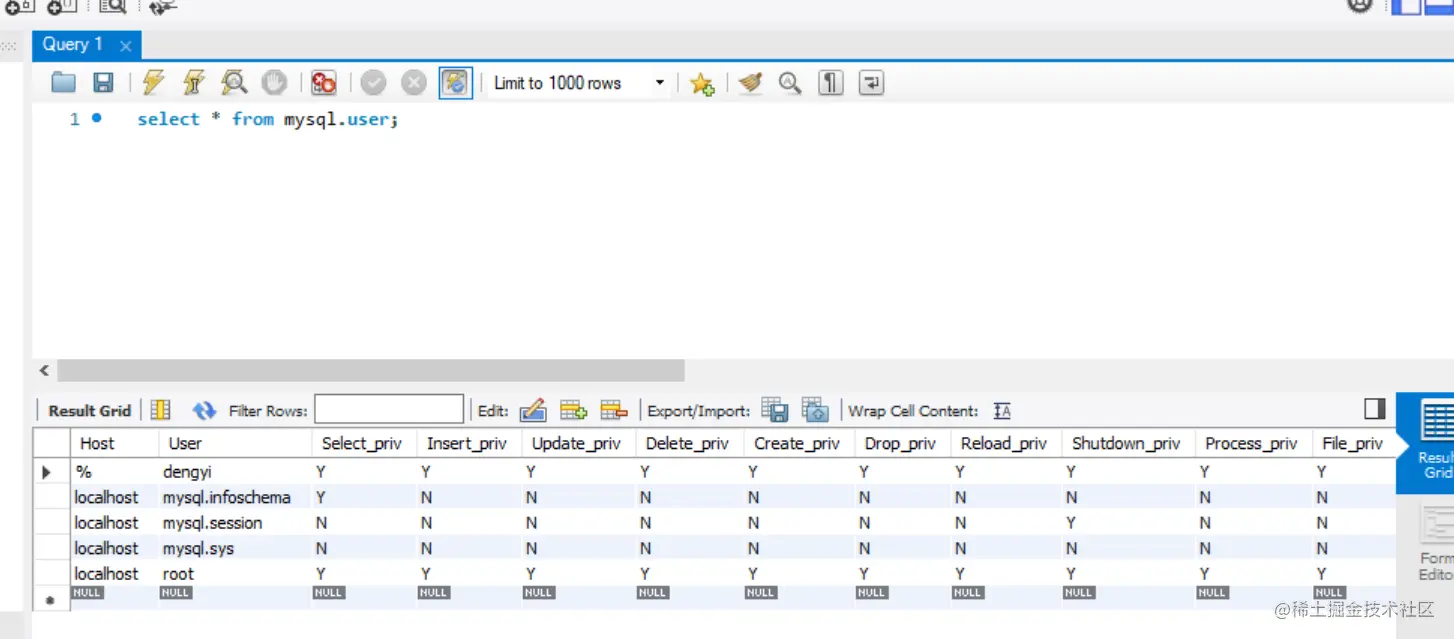Open find panel magnifier icon
The width and height of the screenshot is (1454, 639).
[790, 82]
